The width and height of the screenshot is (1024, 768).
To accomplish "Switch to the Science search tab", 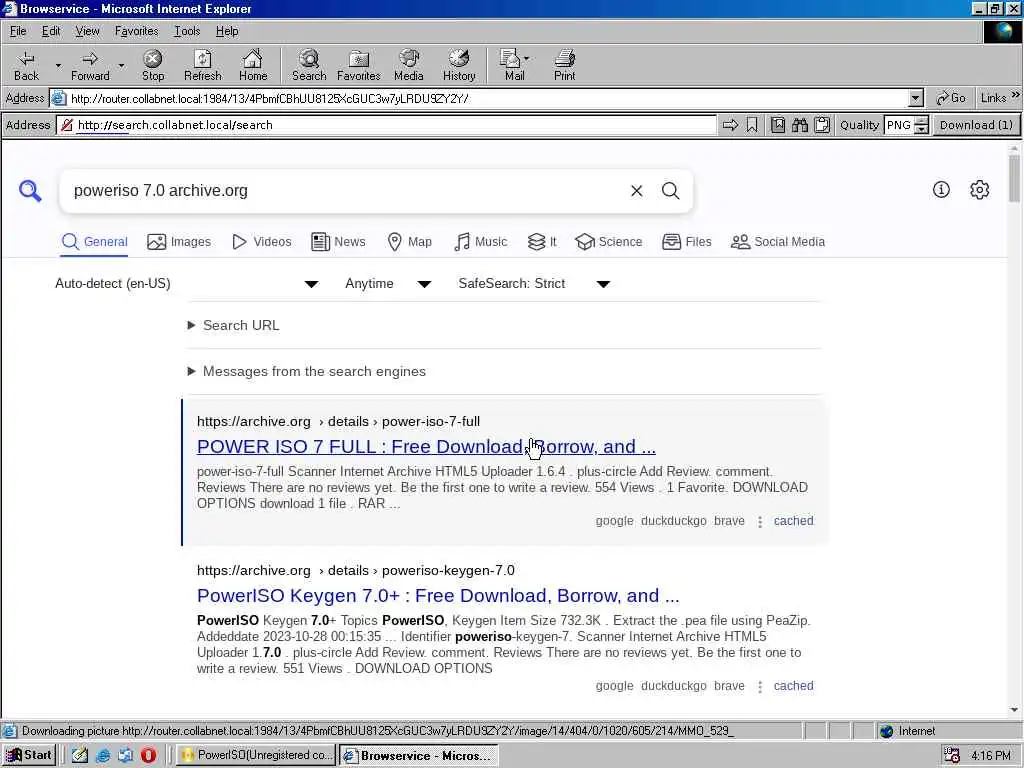I will pyautogui.click(x=609, y=242).
